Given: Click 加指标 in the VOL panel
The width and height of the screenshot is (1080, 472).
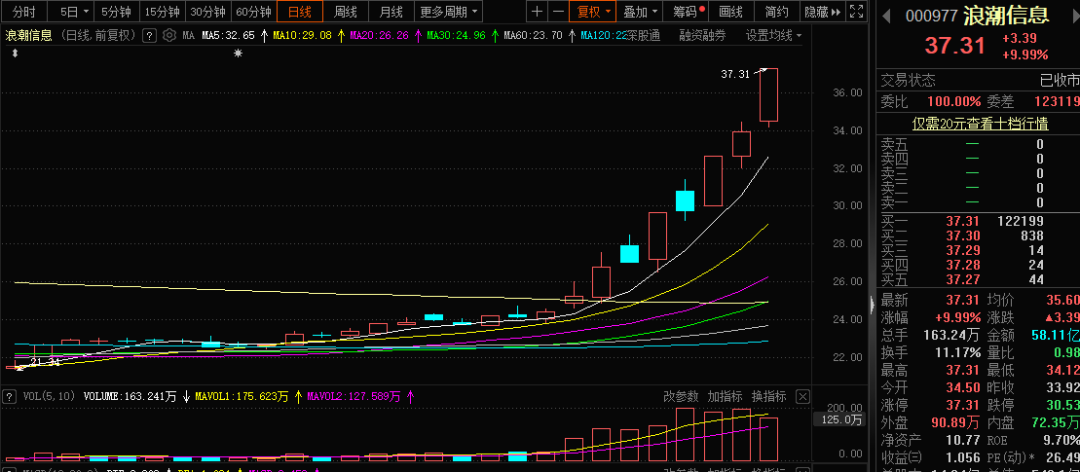Looking at the screenshot, I should coord(725,396).
